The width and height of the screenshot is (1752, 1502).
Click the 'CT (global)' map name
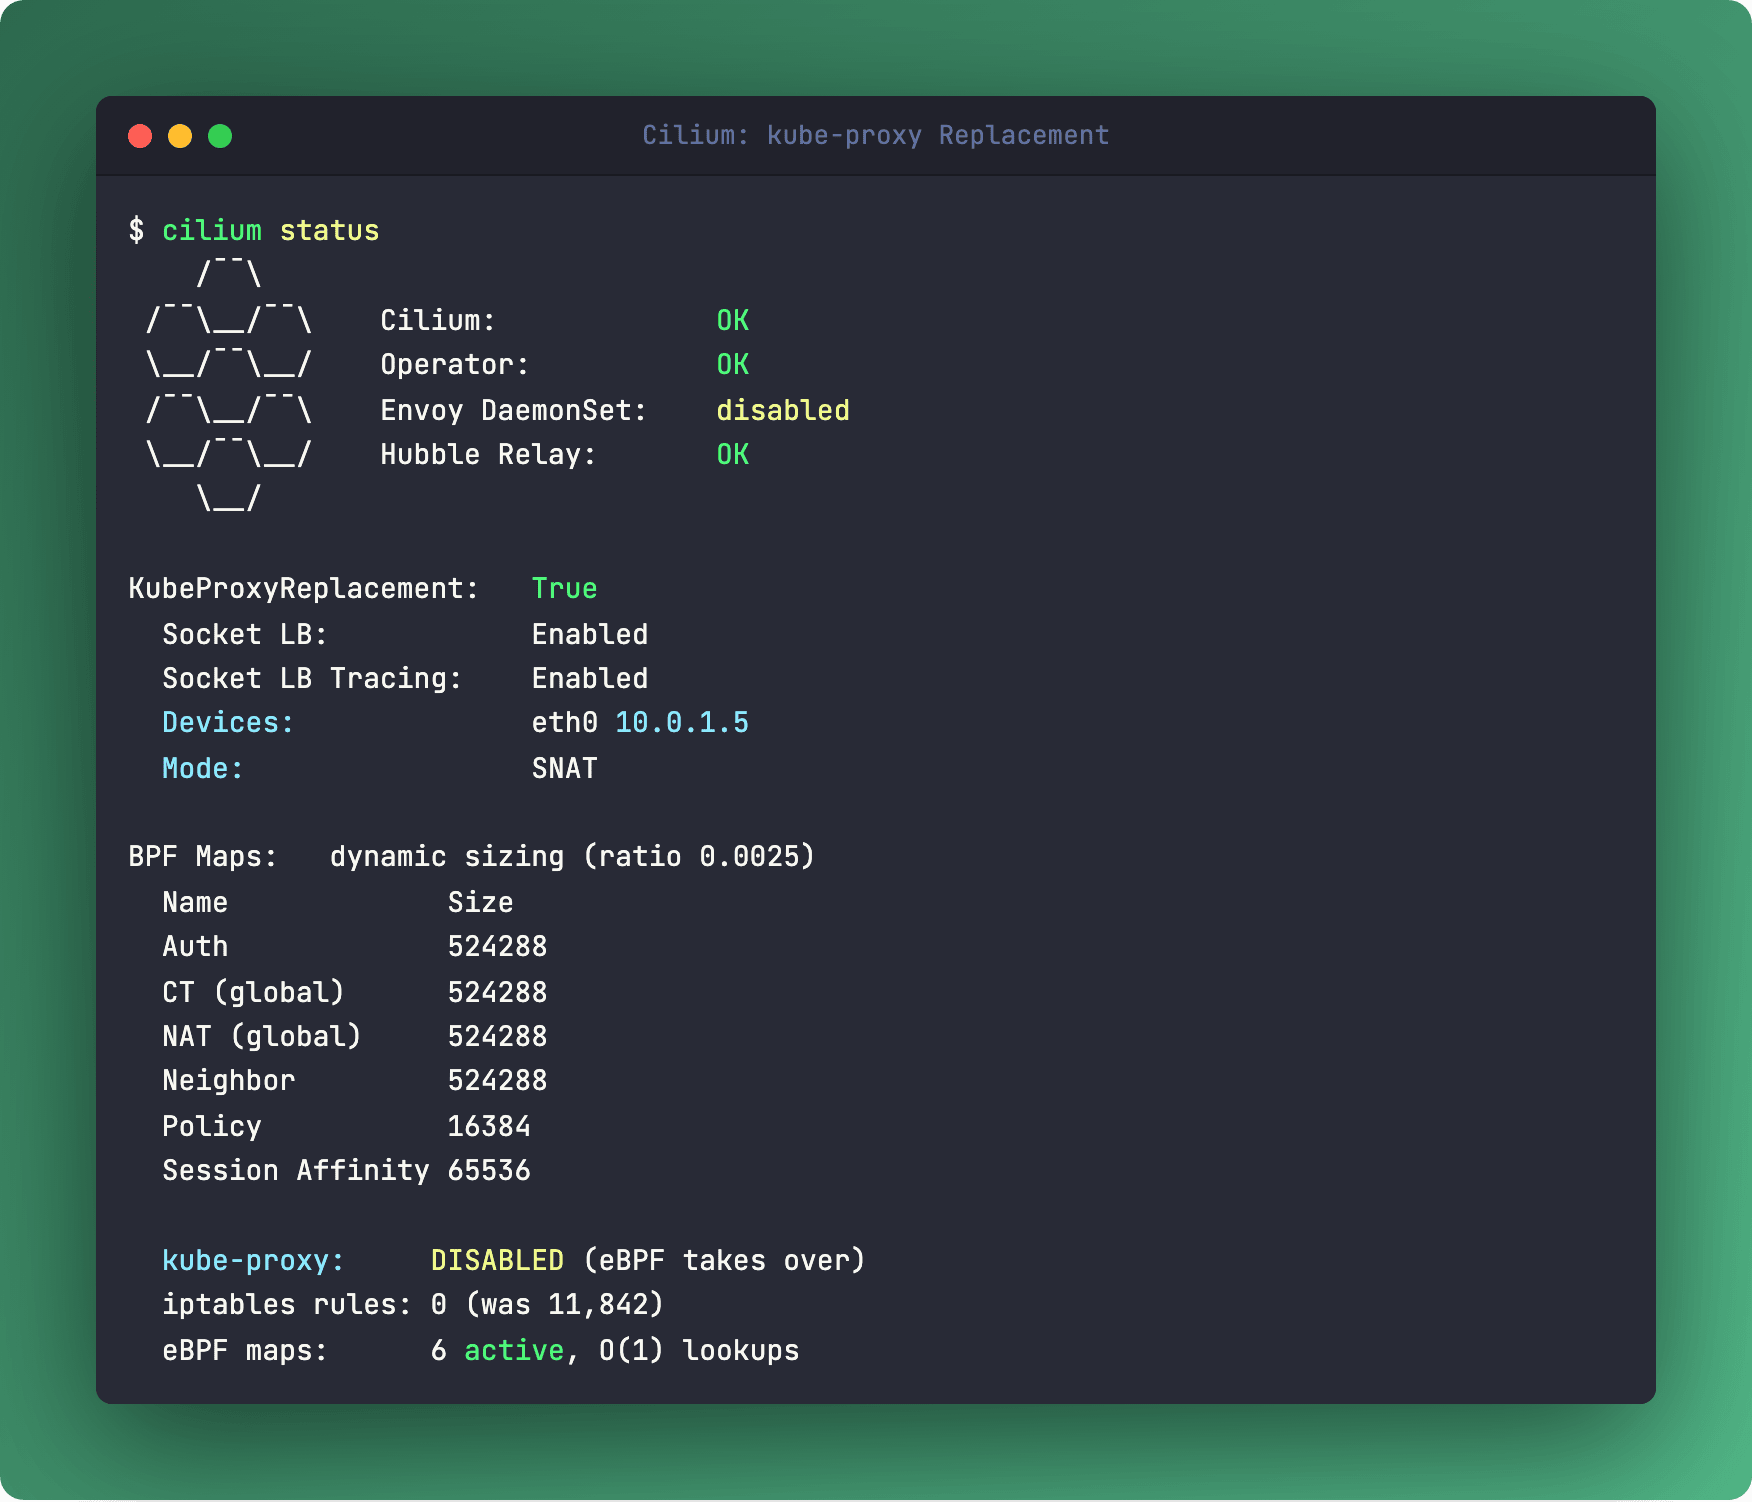[253, 992]
